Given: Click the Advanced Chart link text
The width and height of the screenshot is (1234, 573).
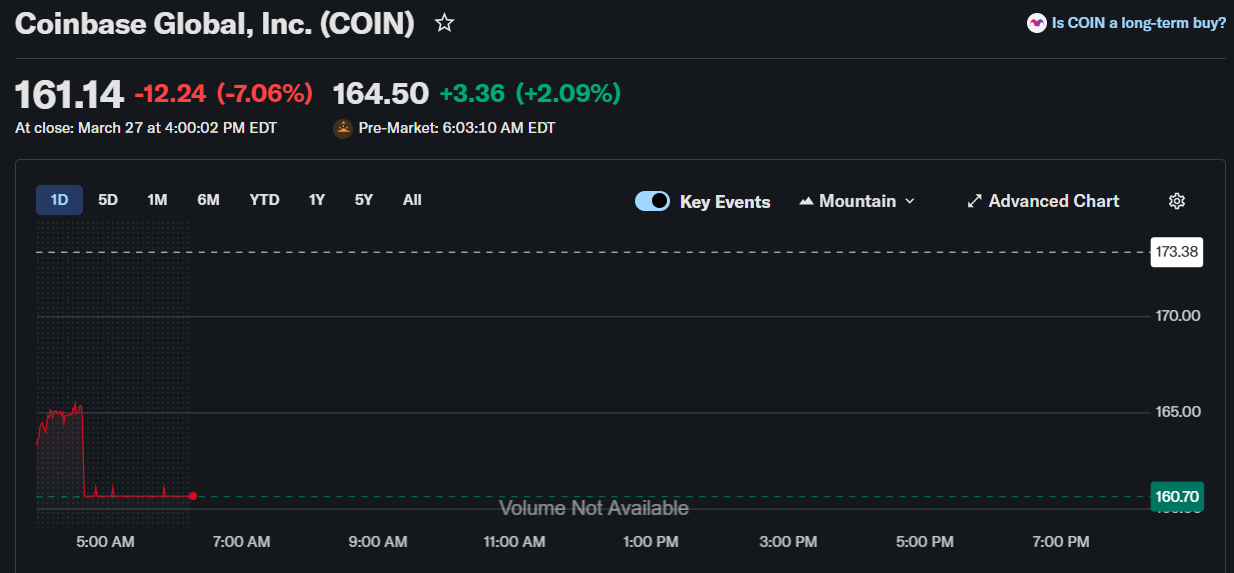Looking at the screenshot, I should (1054, 201).
